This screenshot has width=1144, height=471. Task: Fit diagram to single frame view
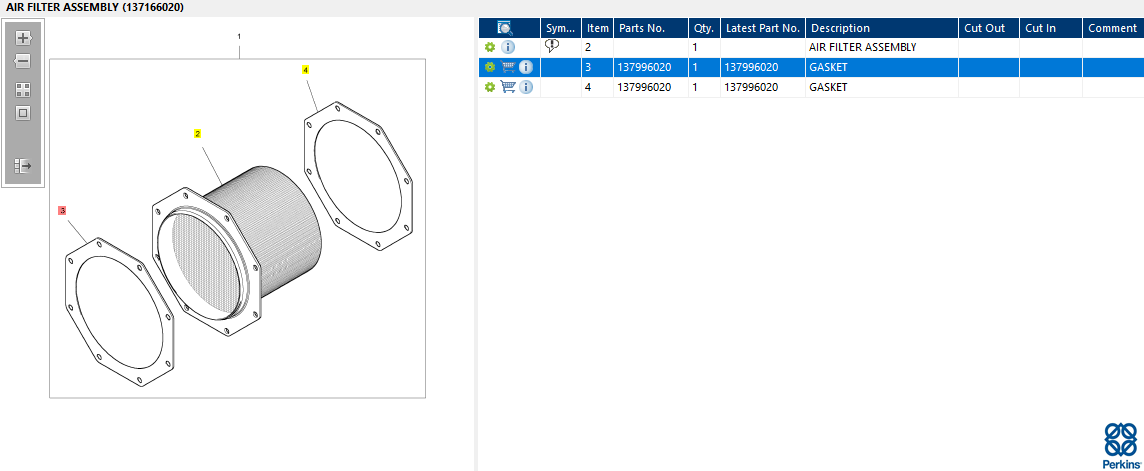pyautogui.click(x=23, y=113)
